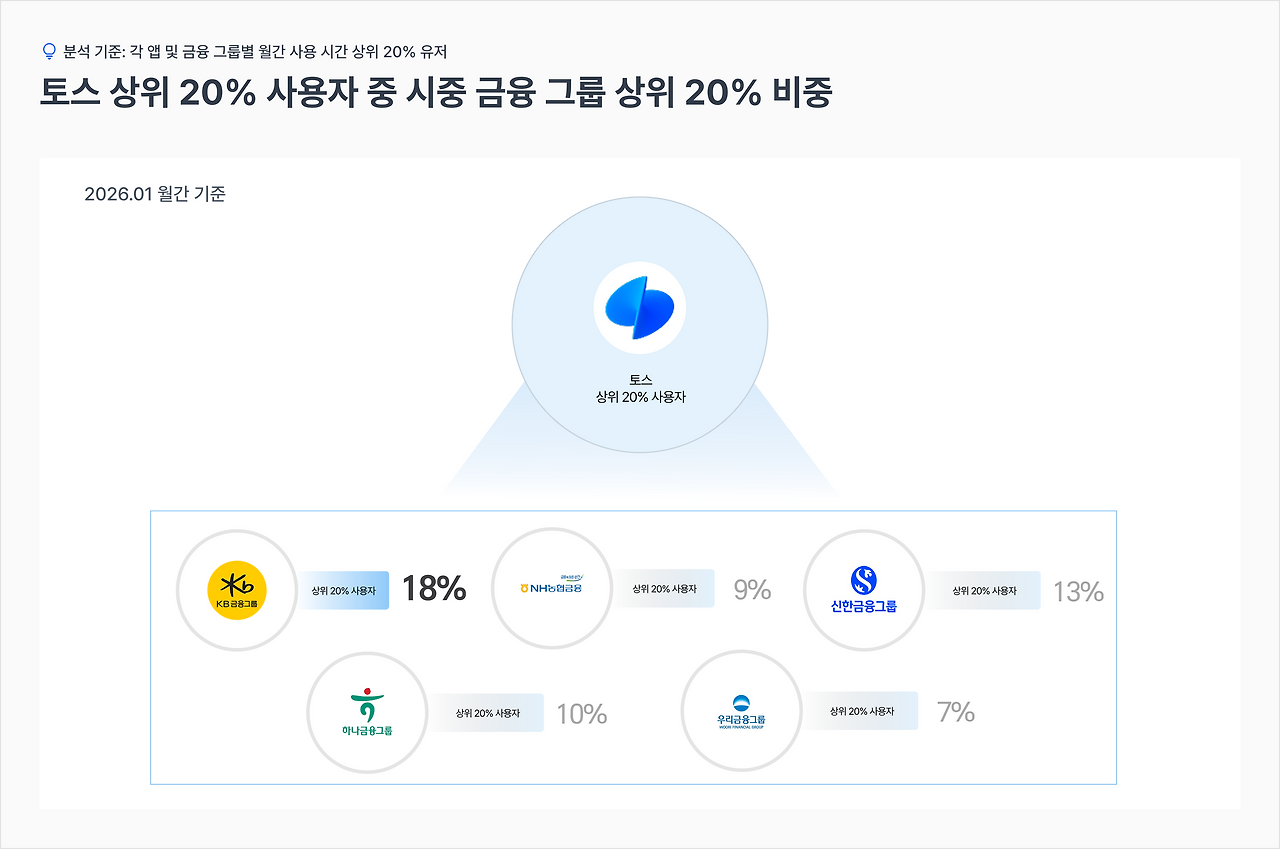Click the 2026.01 월간 기준 date label
This screenshot has width=1280, height=849.
[155, 194]
